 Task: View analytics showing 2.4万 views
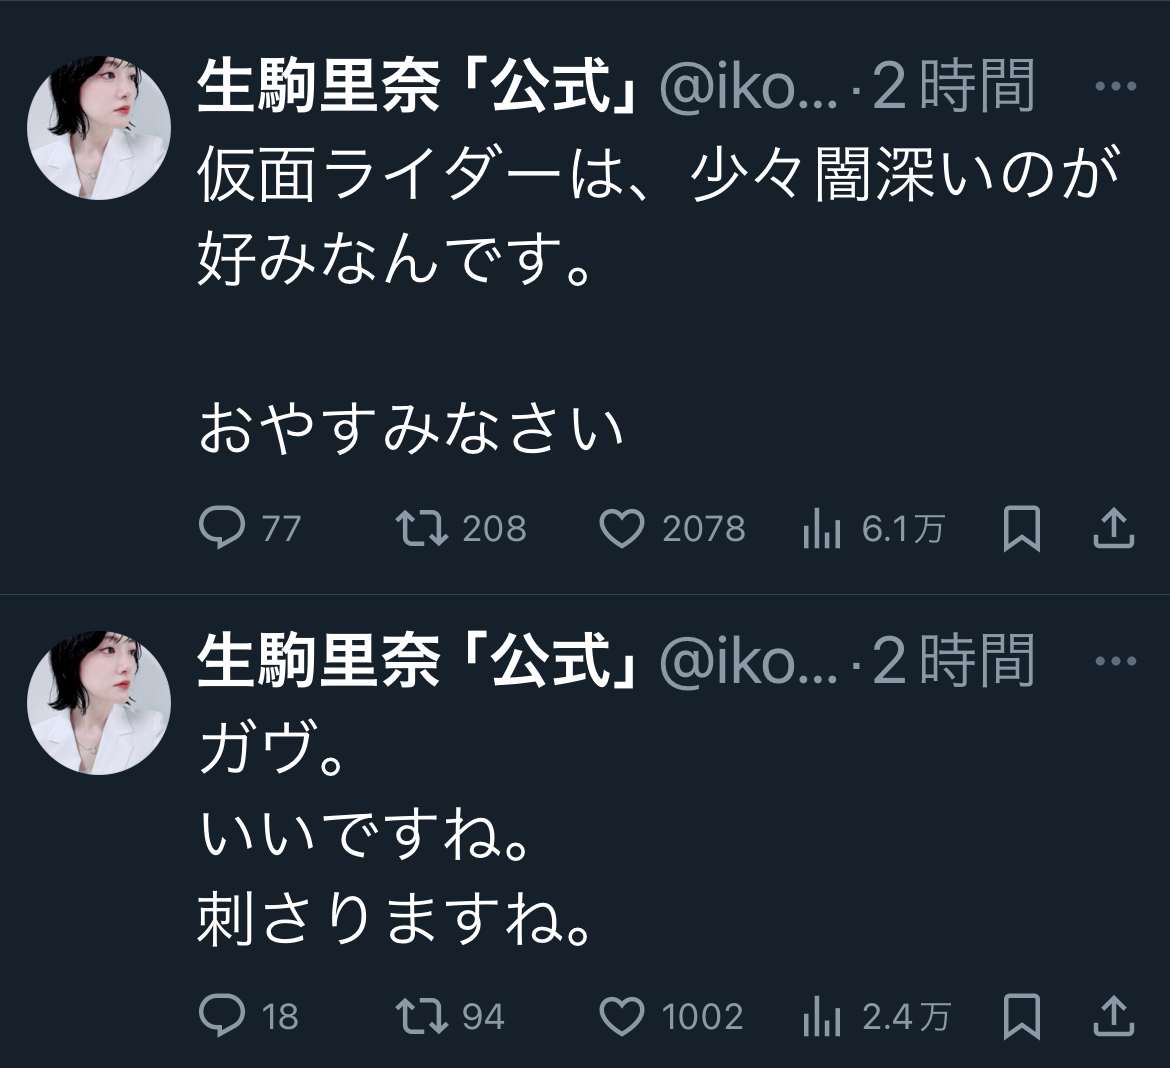coord(821,1016)
